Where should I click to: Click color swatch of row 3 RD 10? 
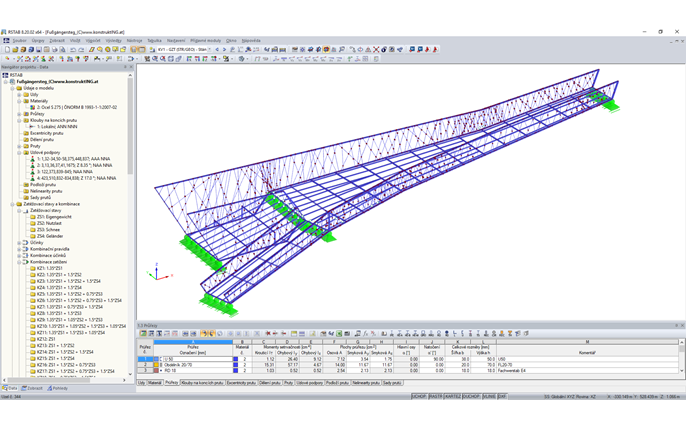coord(157,370)
